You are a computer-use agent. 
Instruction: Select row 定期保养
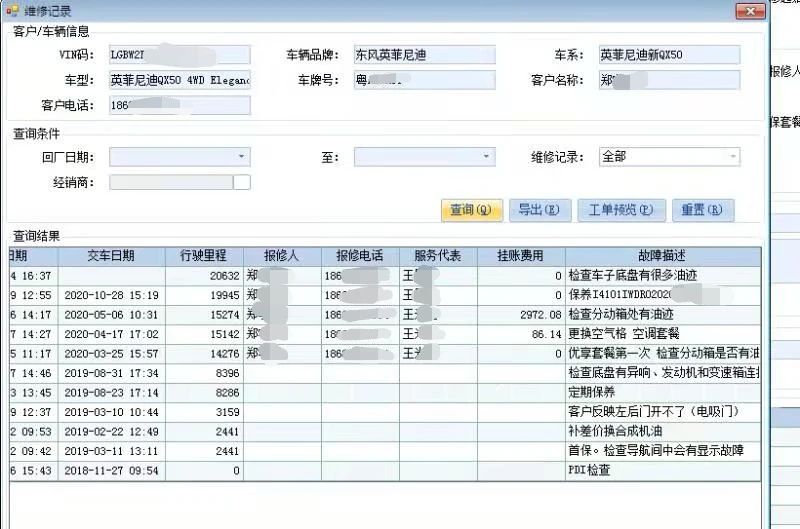coord(385,392)
